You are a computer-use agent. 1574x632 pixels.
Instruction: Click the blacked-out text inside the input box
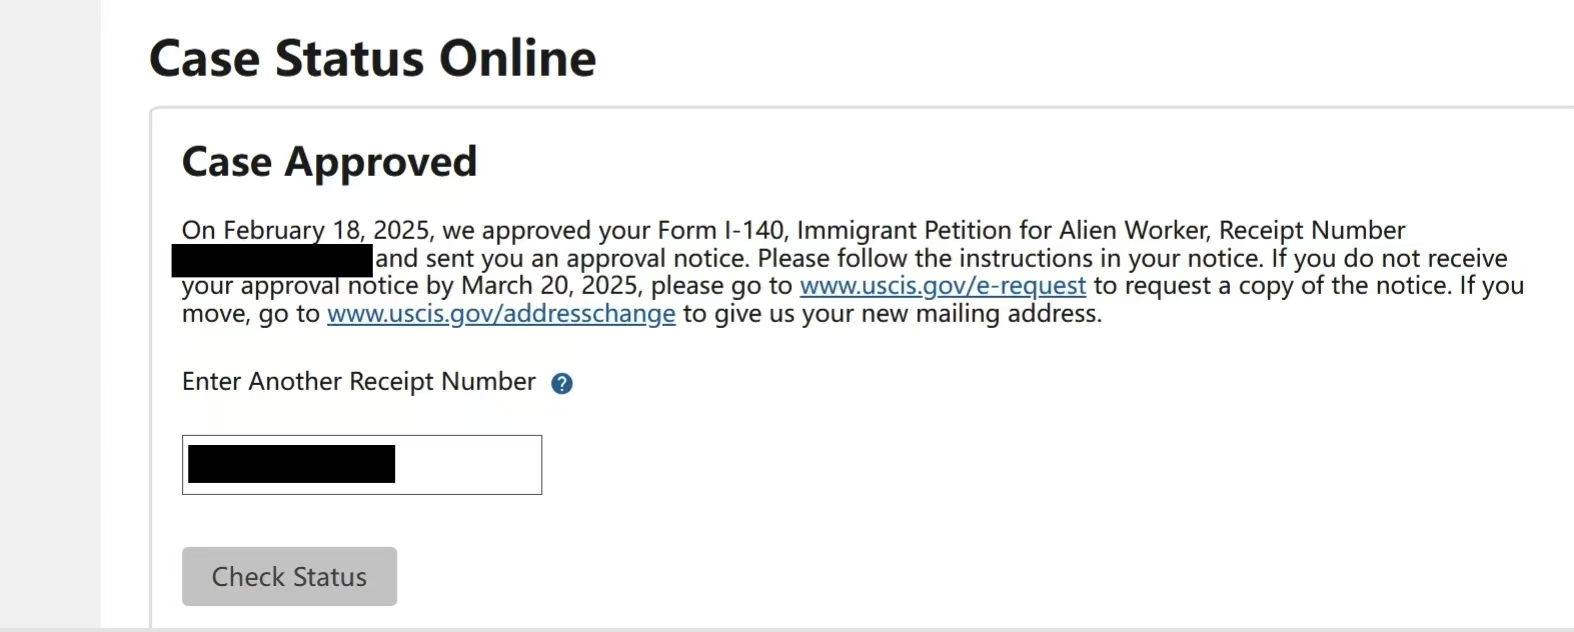click(291, 465)
